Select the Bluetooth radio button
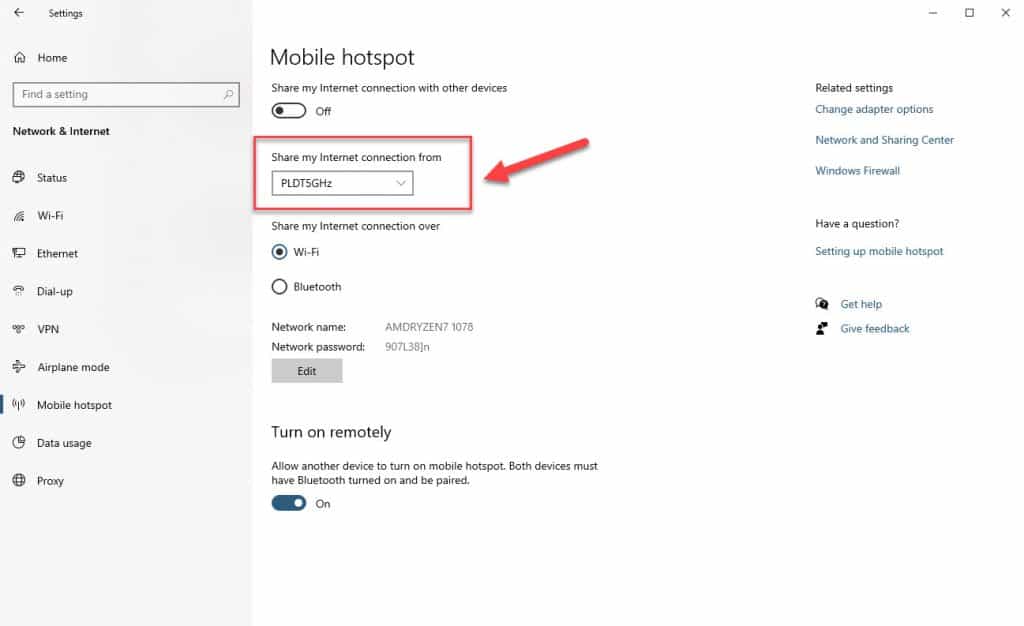This screenshot has width=1024, height=626. [280, 286]
